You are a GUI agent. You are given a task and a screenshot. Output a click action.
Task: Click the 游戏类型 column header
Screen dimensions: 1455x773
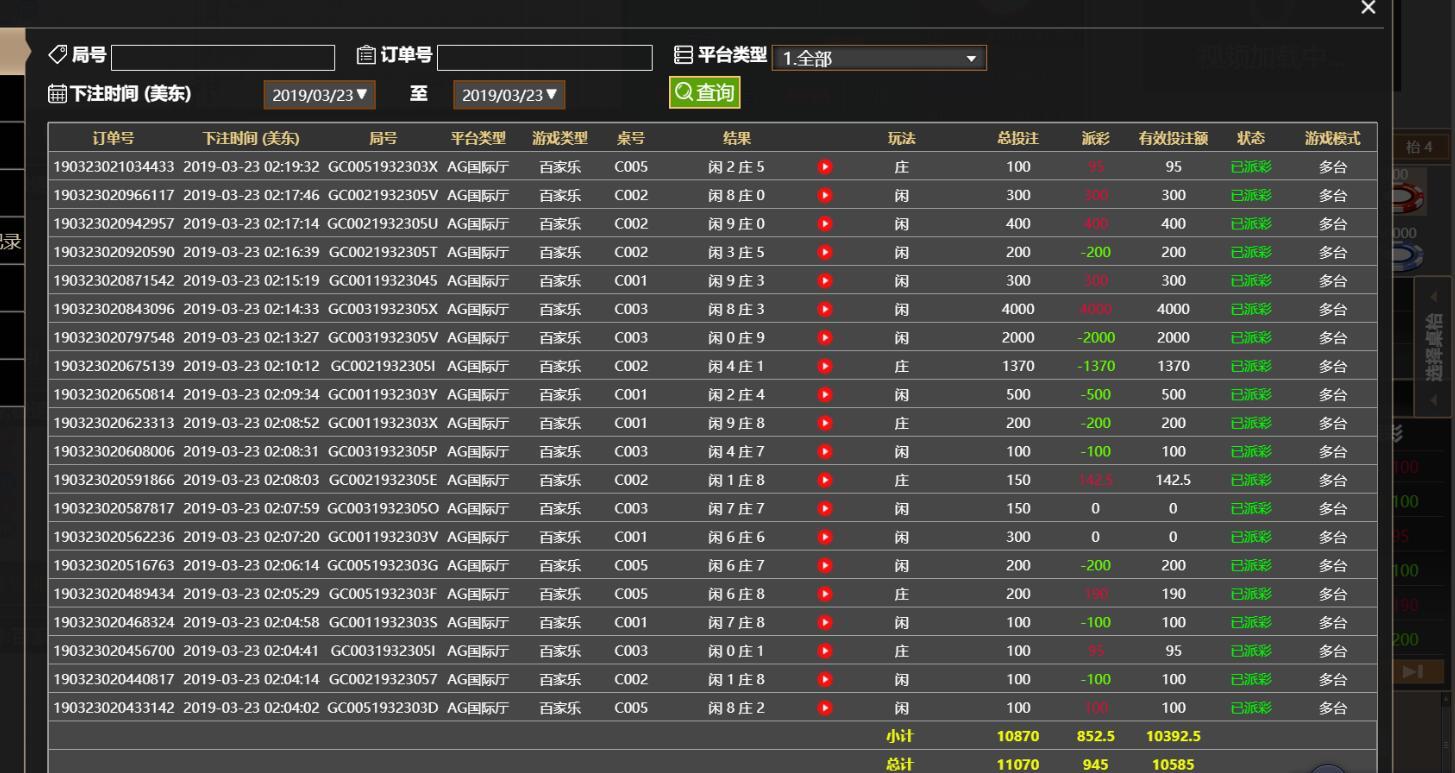point(560,139)
